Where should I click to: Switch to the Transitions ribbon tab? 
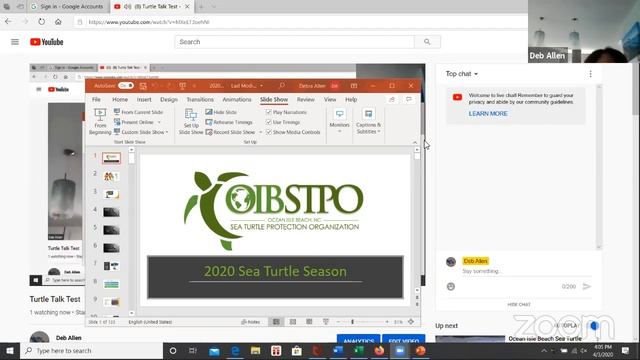pos(200,99)
